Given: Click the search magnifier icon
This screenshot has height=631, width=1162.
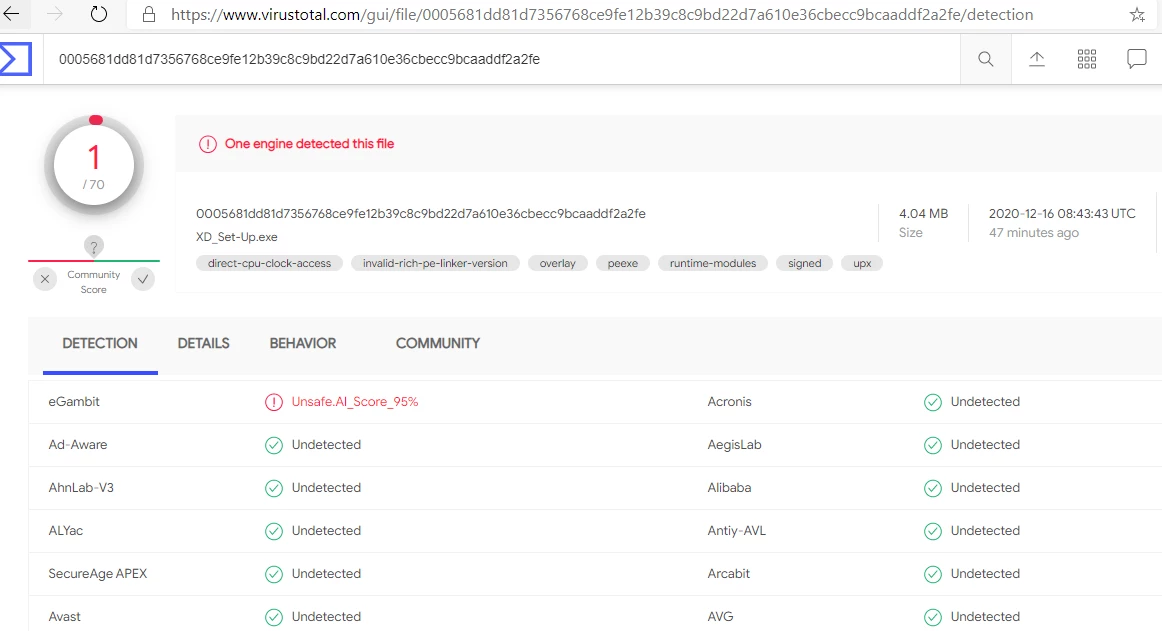Looking at the screenshot, I should [x=986, y=59].
